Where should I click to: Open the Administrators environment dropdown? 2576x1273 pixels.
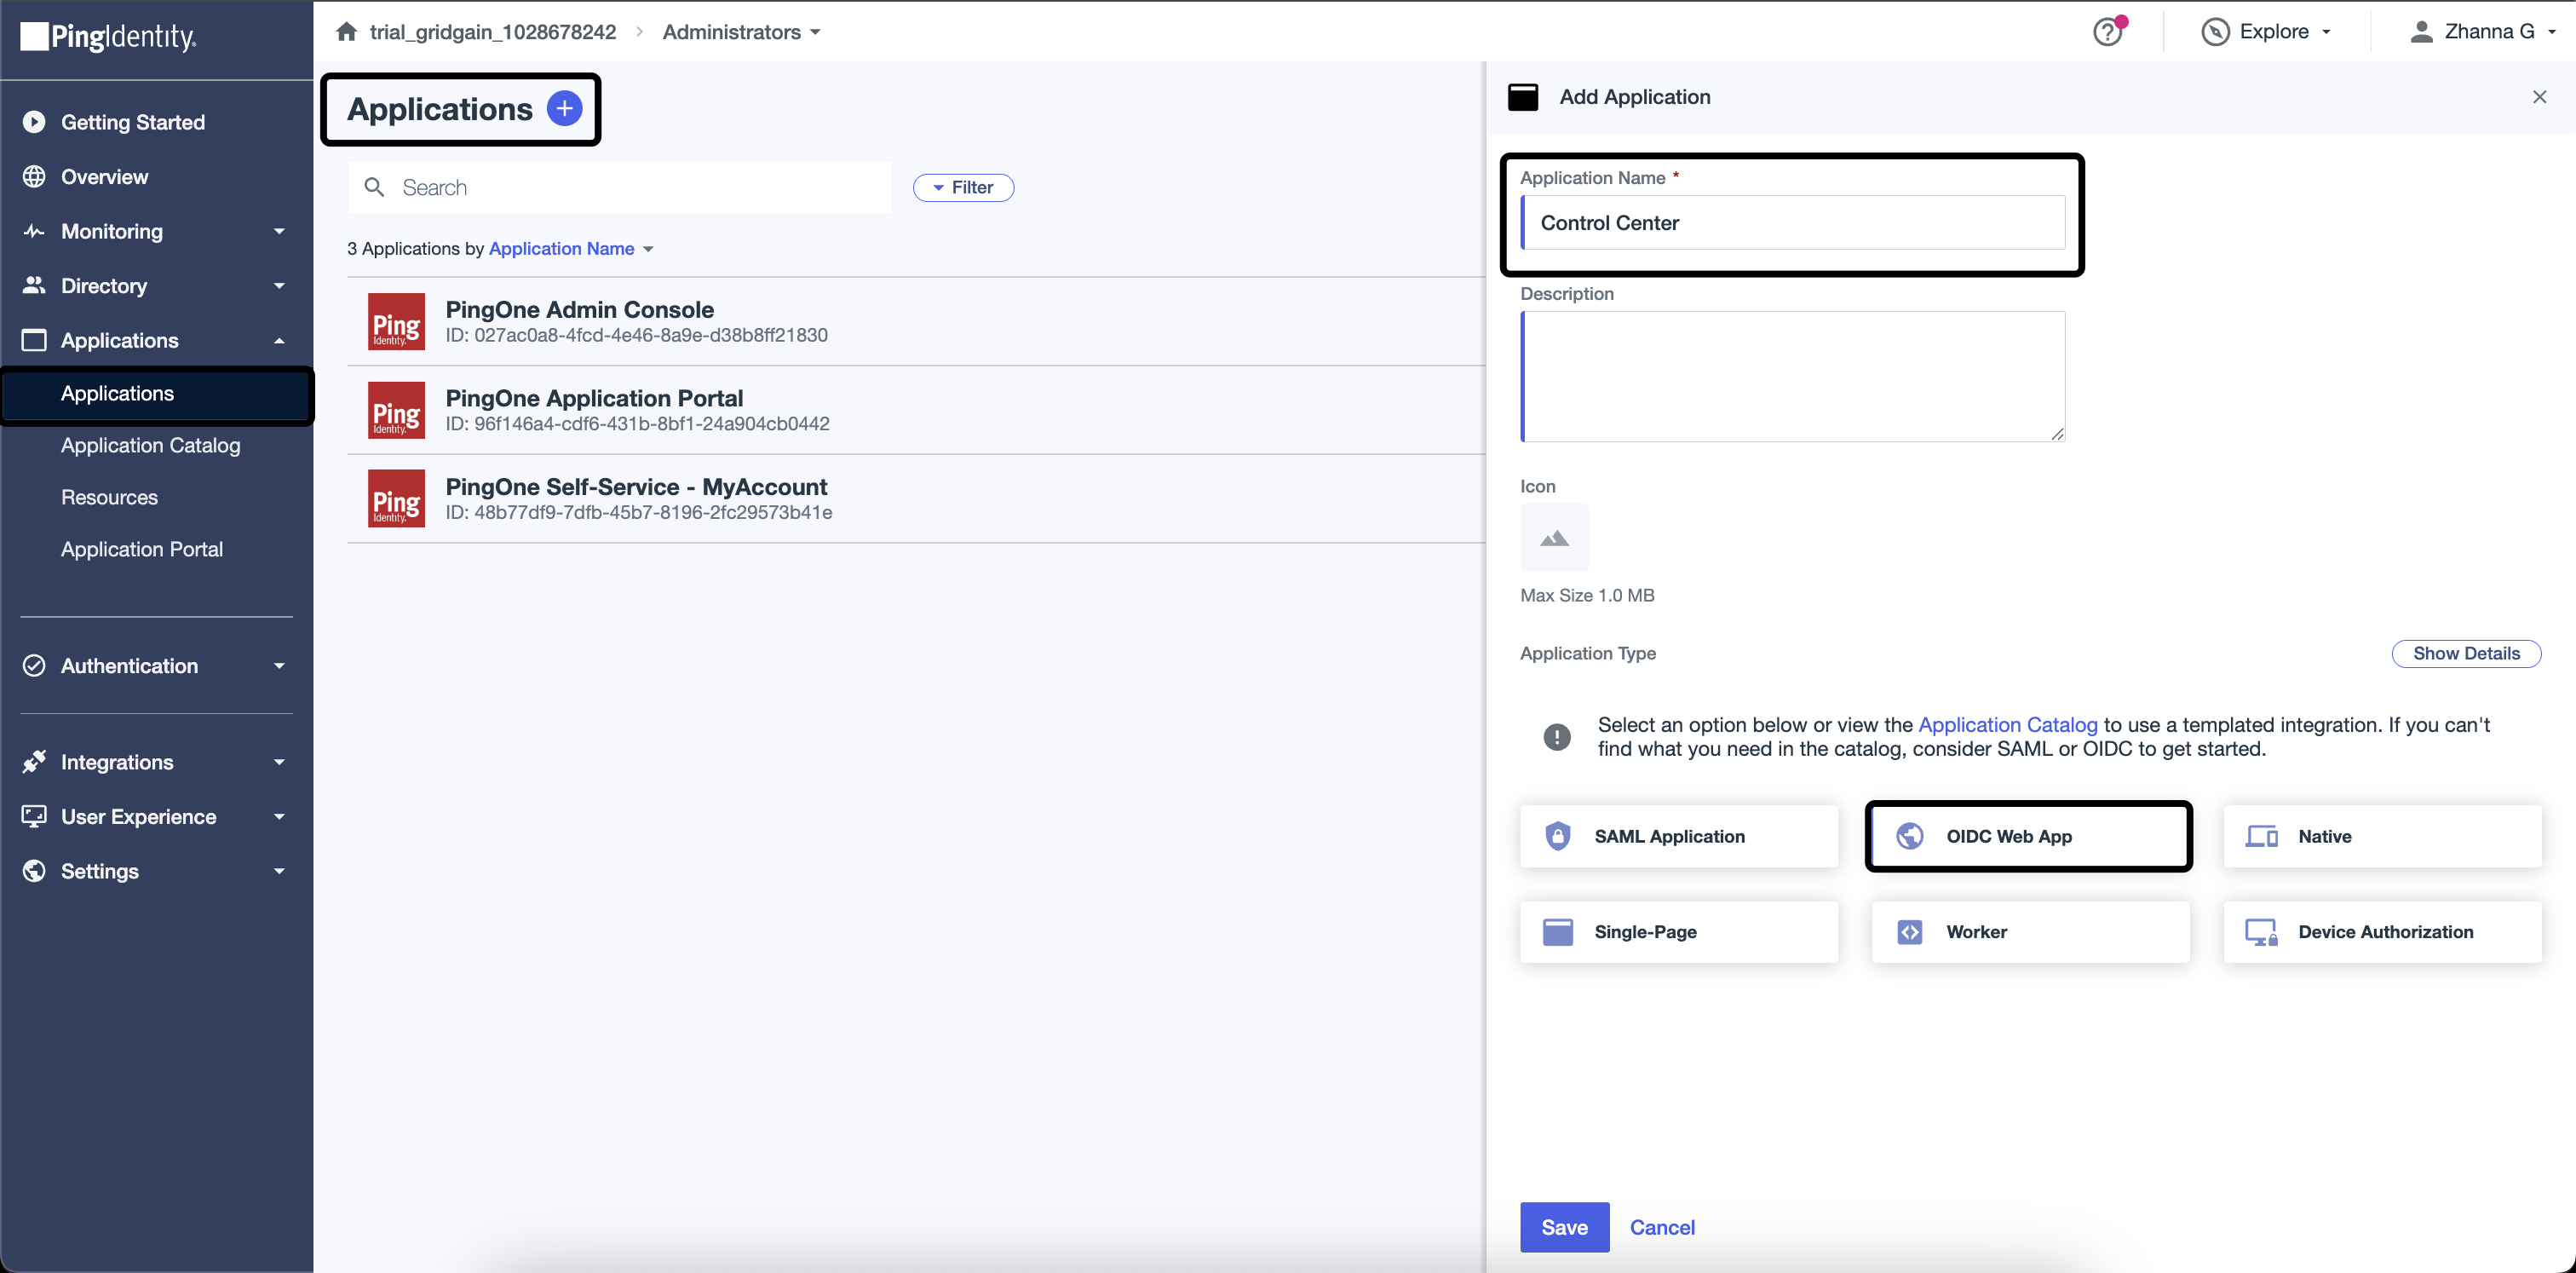[x=741, y=32]
